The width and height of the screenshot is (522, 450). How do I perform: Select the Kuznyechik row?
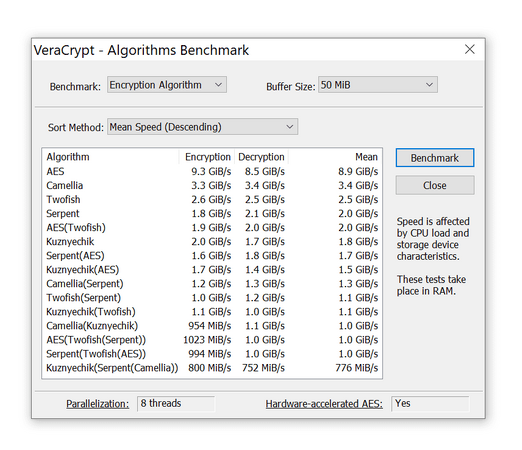pyautogui.click(x=212, y=241)
